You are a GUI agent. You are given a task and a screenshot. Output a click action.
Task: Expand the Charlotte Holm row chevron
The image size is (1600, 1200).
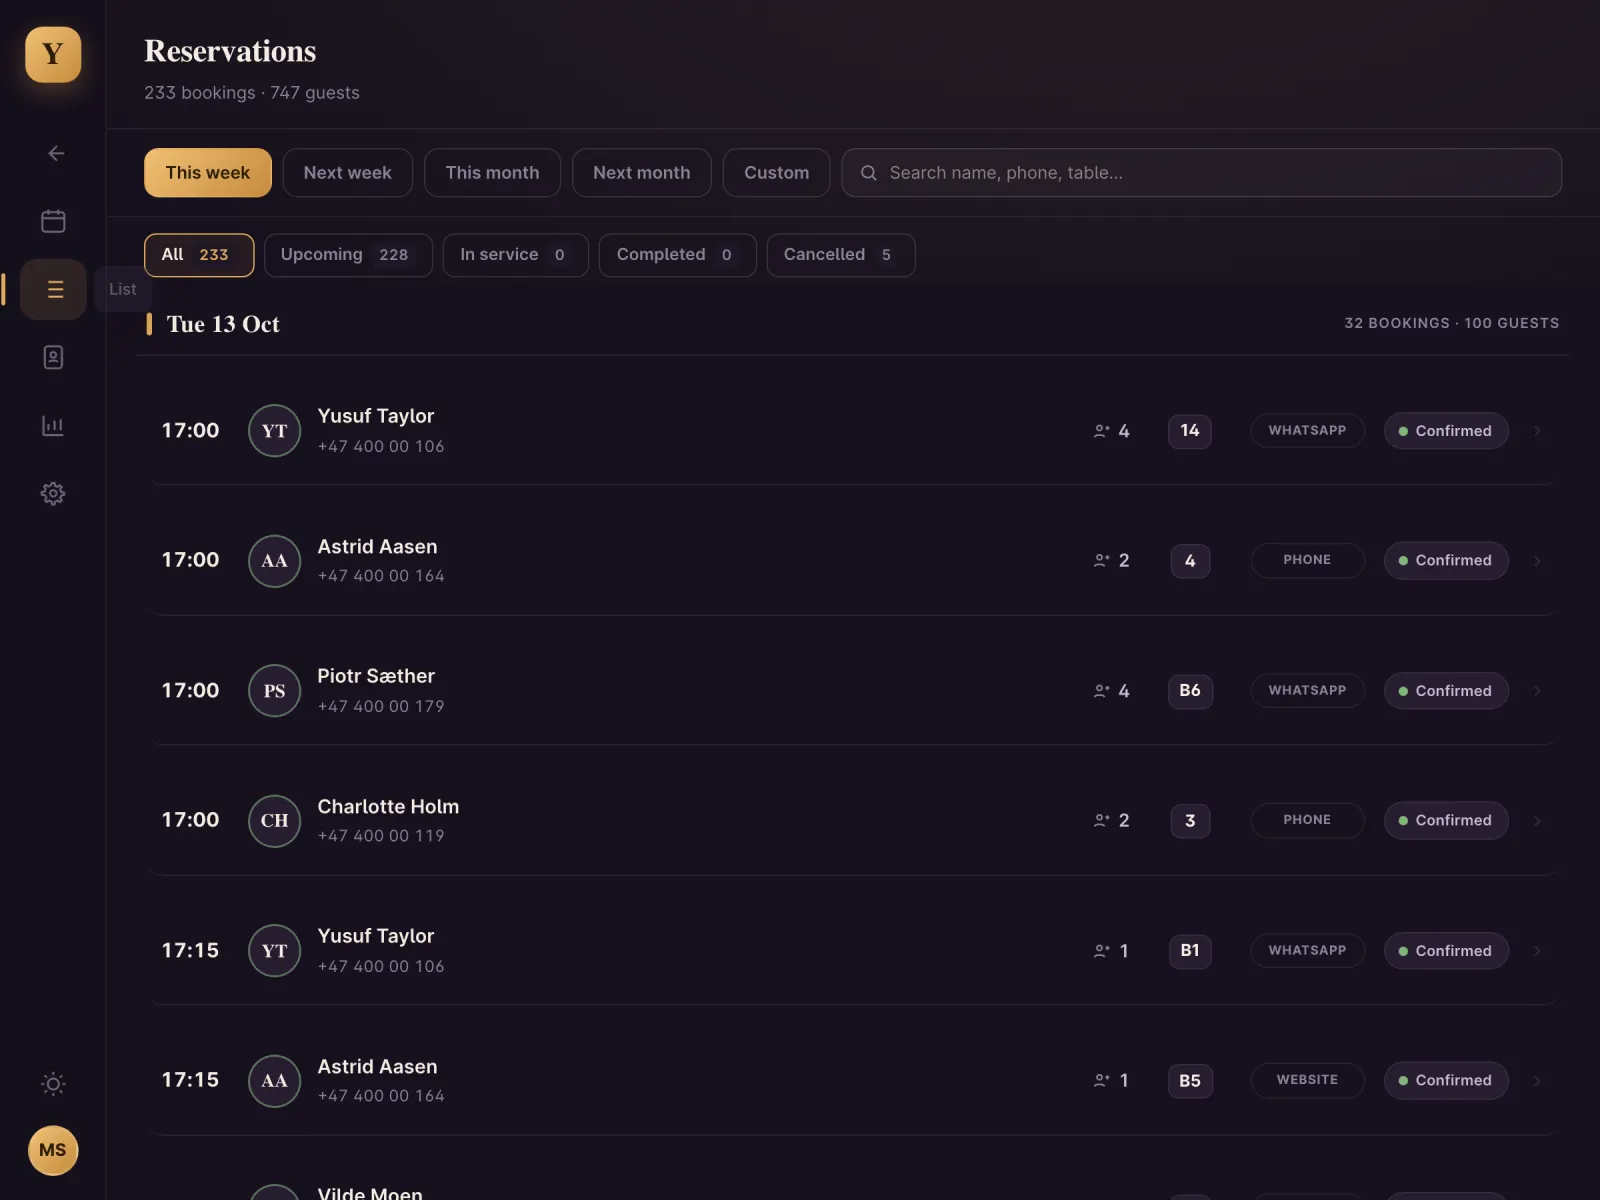[x=1537, y=821]
